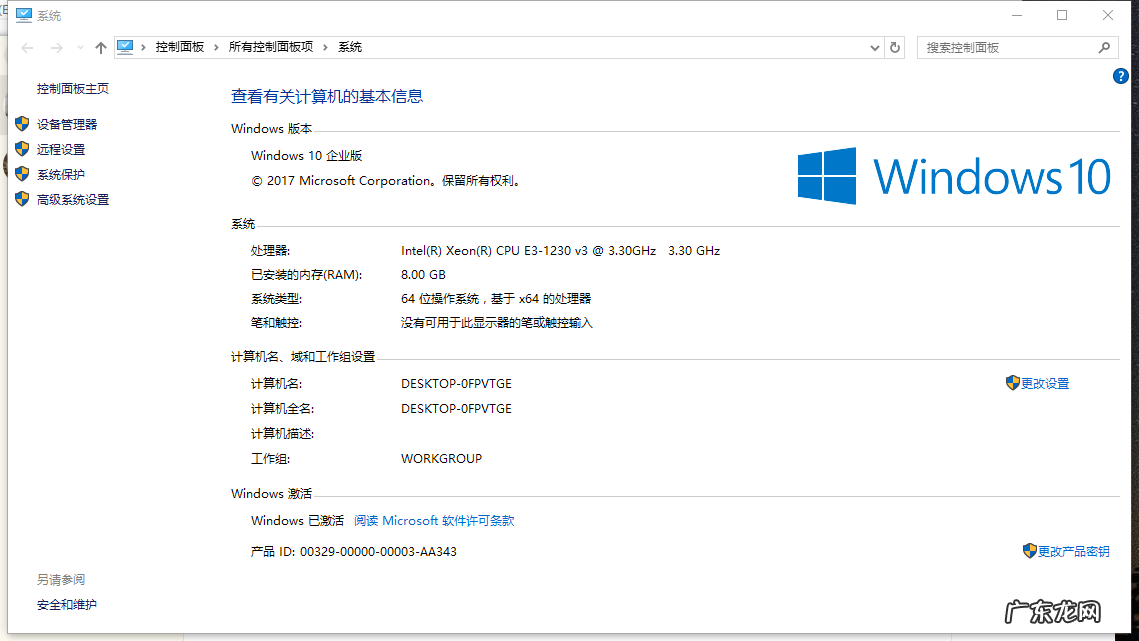Click the 更改设置 link
This screenshot has width=1139, height=641.
pyautogui.click(x=1044, y=383)
